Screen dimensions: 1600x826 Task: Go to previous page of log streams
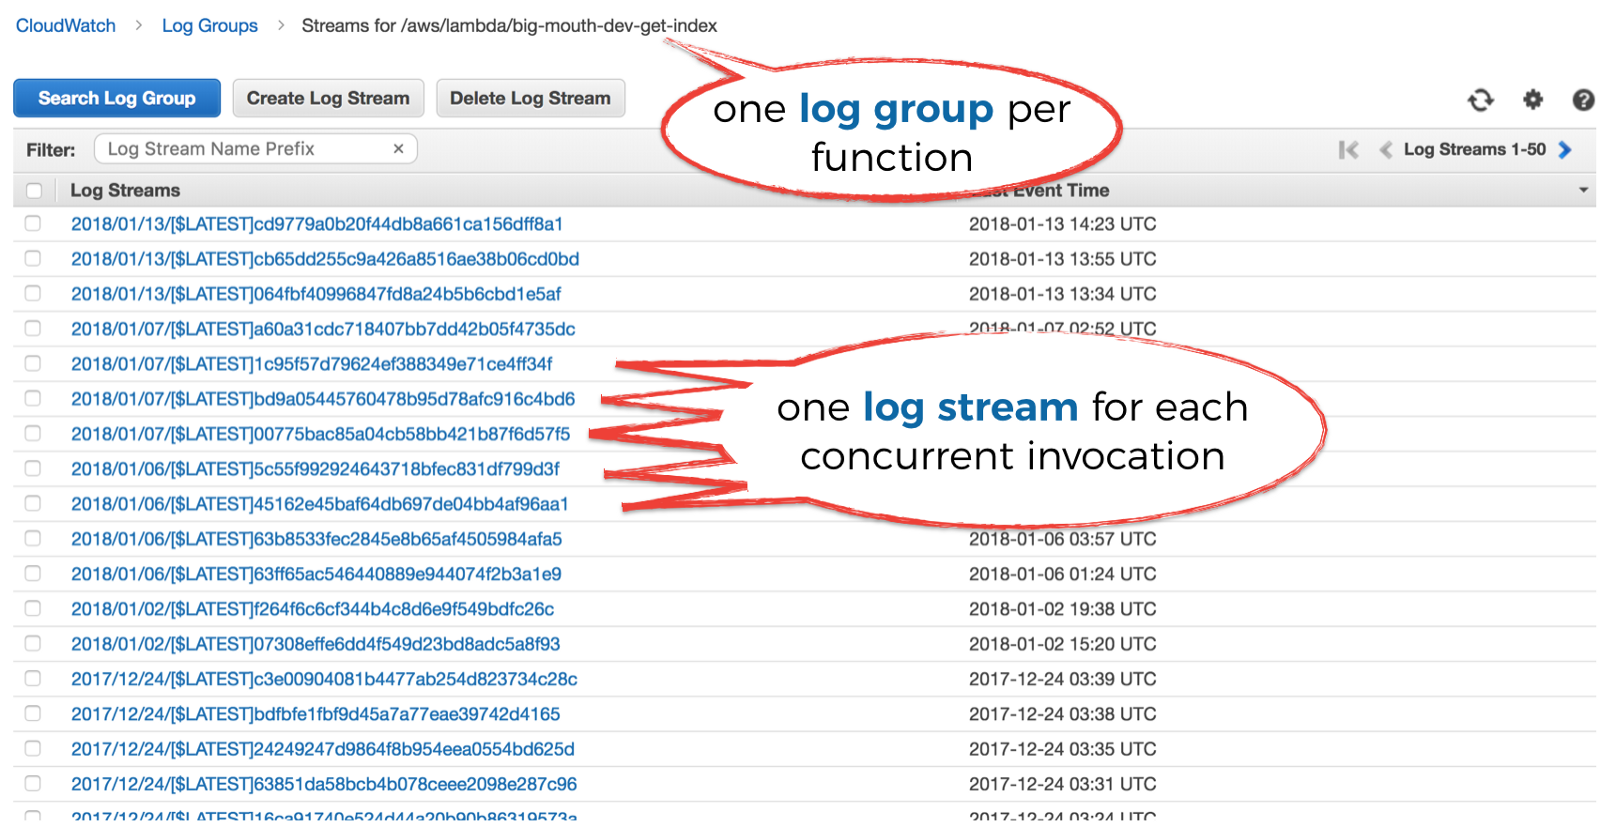[x=1385, y=150]
